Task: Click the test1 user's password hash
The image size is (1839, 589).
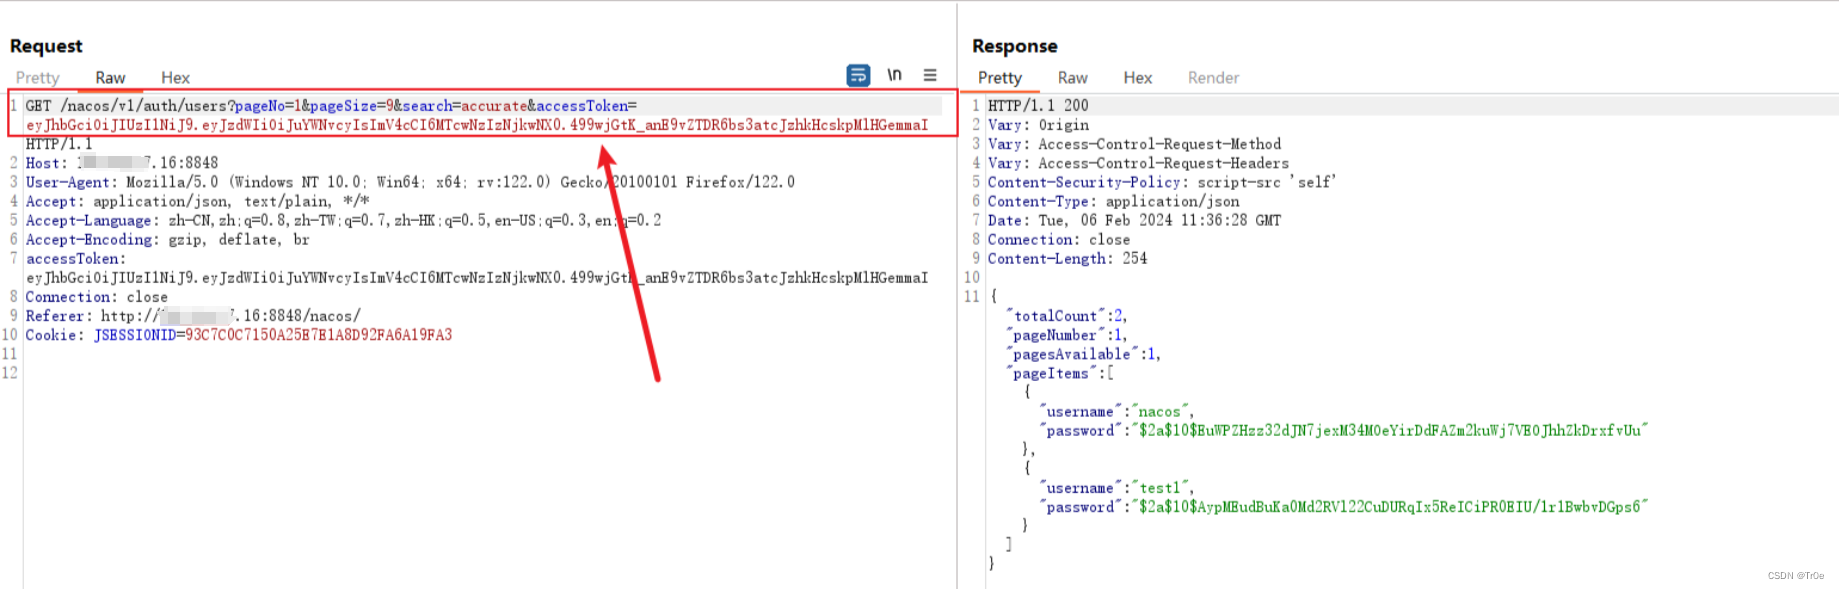Action: [x=1392, y=507]
